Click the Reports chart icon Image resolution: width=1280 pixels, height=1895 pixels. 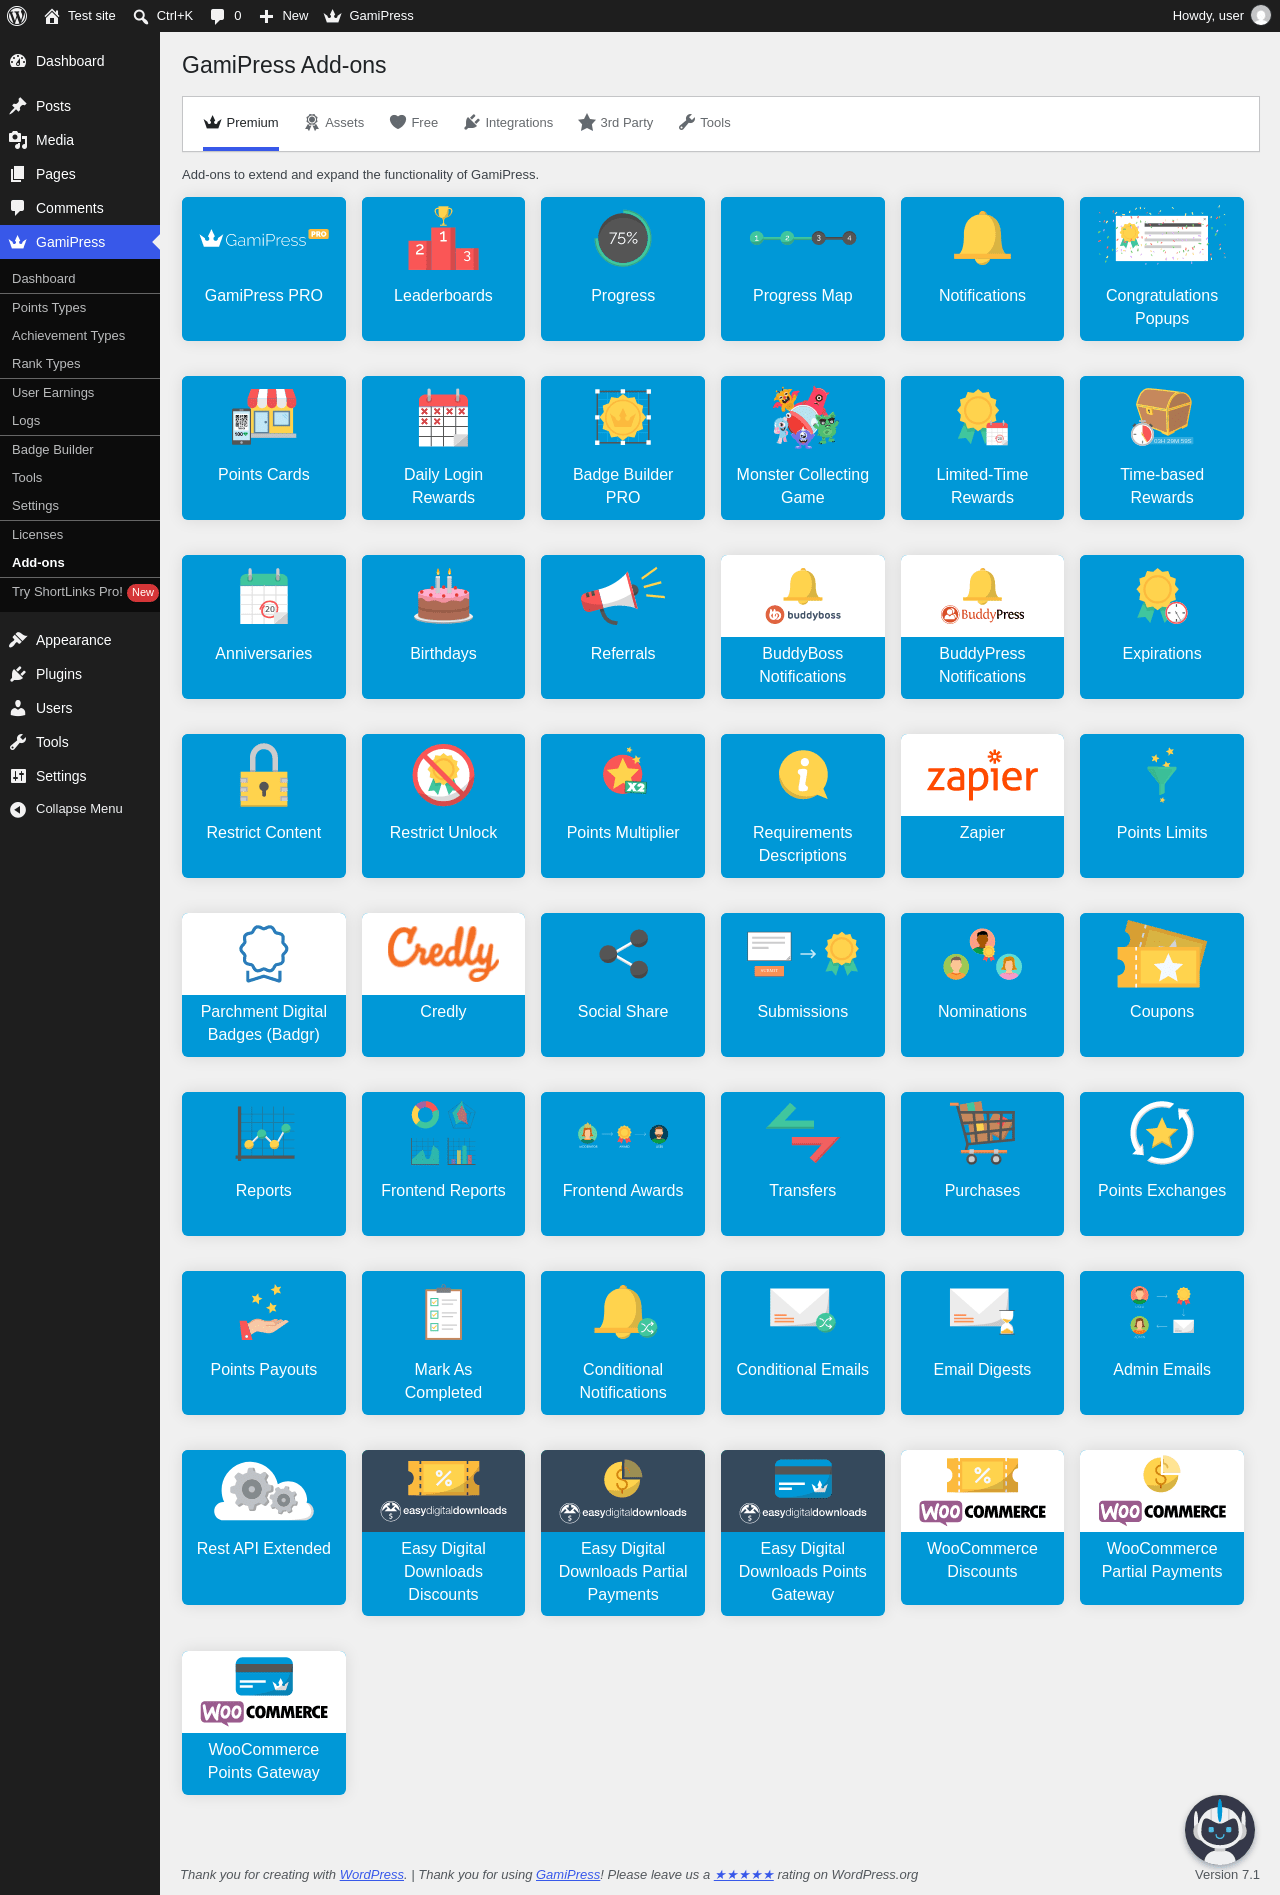click(264, 1132)
